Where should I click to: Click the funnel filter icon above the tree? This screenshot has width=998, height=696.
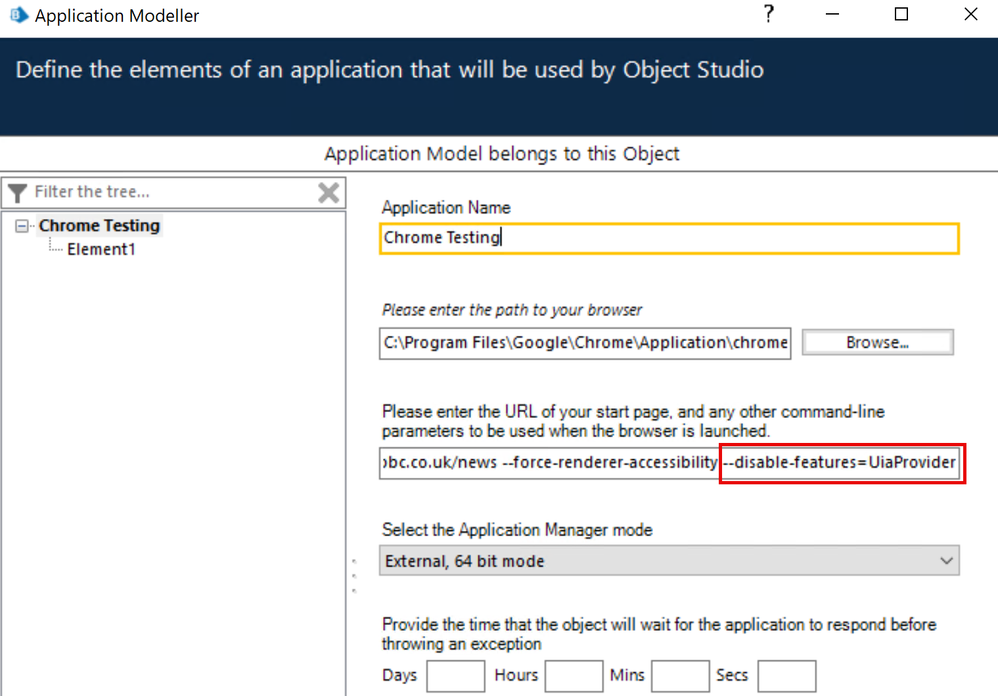(17, 192)
